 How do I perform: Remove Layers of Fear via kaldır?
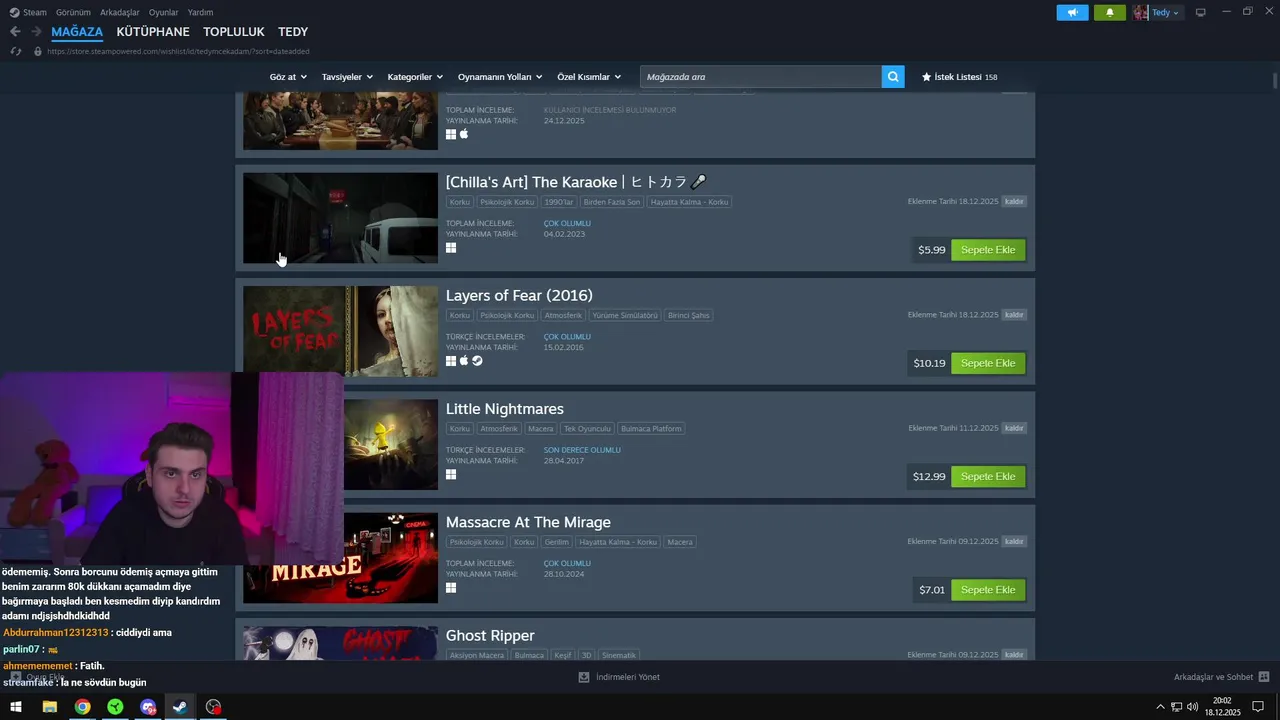(x=1014, y=314)
